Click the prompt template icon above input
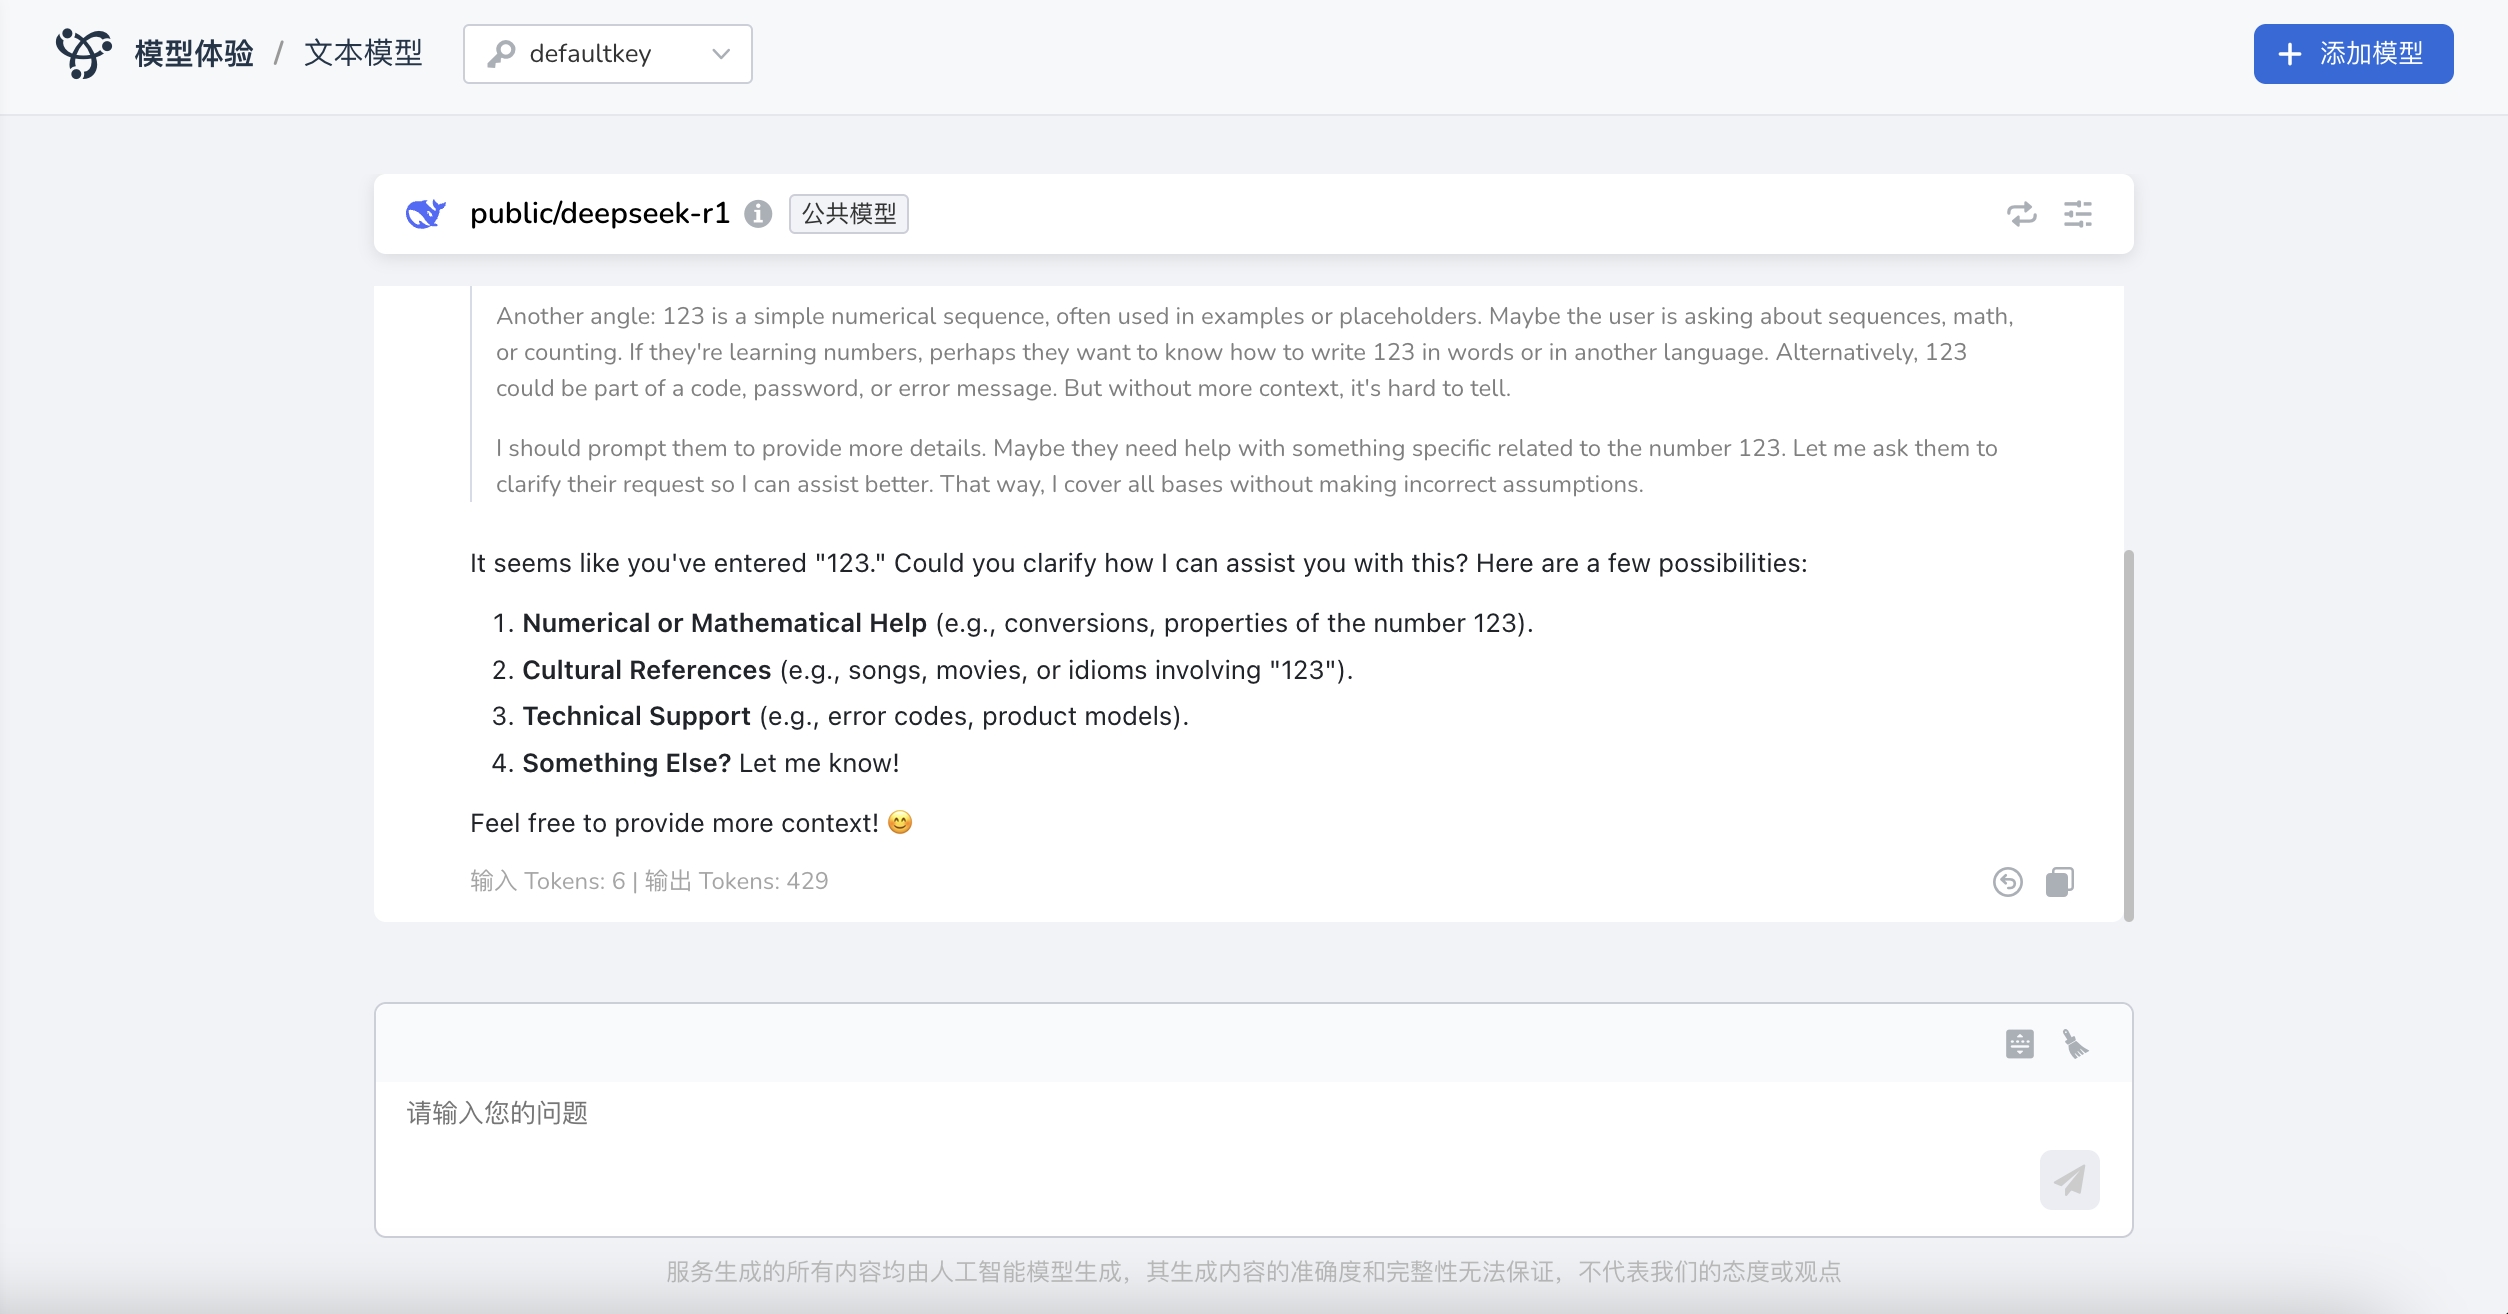This screenshot has height=1314, width=2508. pyautogui.click(x=2019, y=1044)
